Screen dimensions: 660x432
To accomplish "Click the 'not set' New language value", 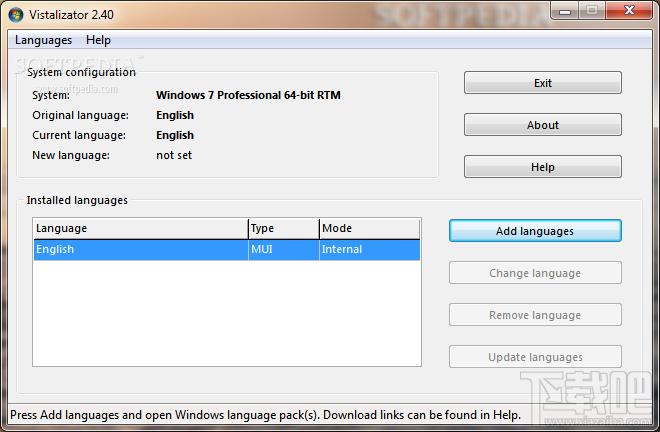I will point(174,155).
